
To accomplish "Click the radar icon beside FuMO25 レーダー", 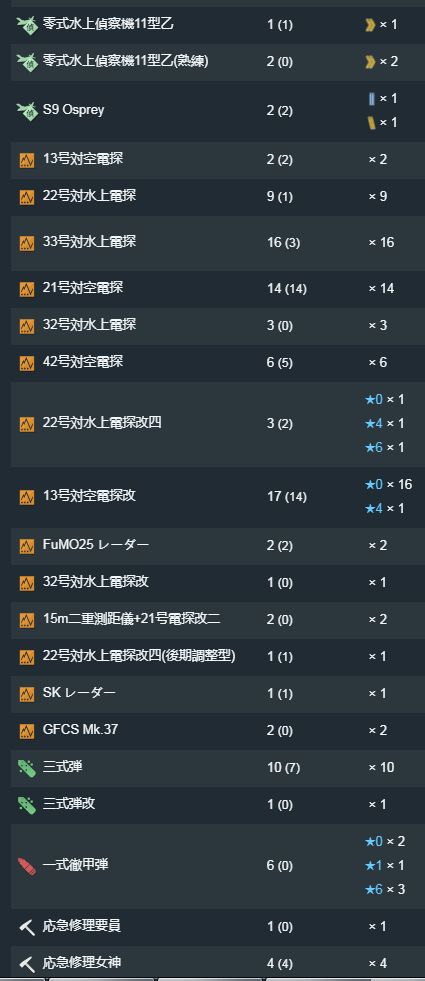I will click(27, 546).
